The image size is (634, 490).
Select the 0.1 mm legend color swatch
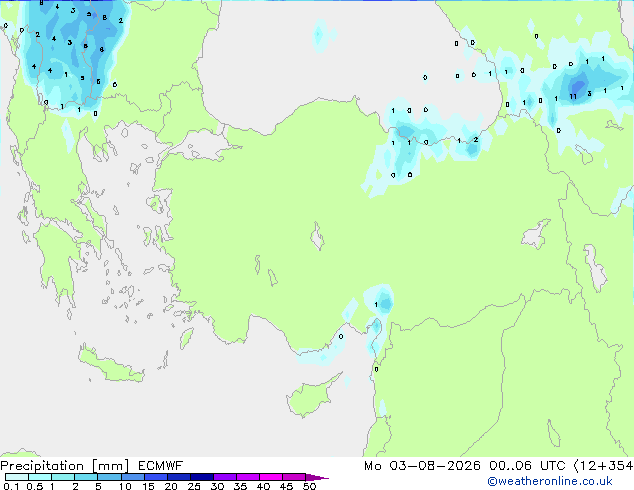tap(17, 477)
